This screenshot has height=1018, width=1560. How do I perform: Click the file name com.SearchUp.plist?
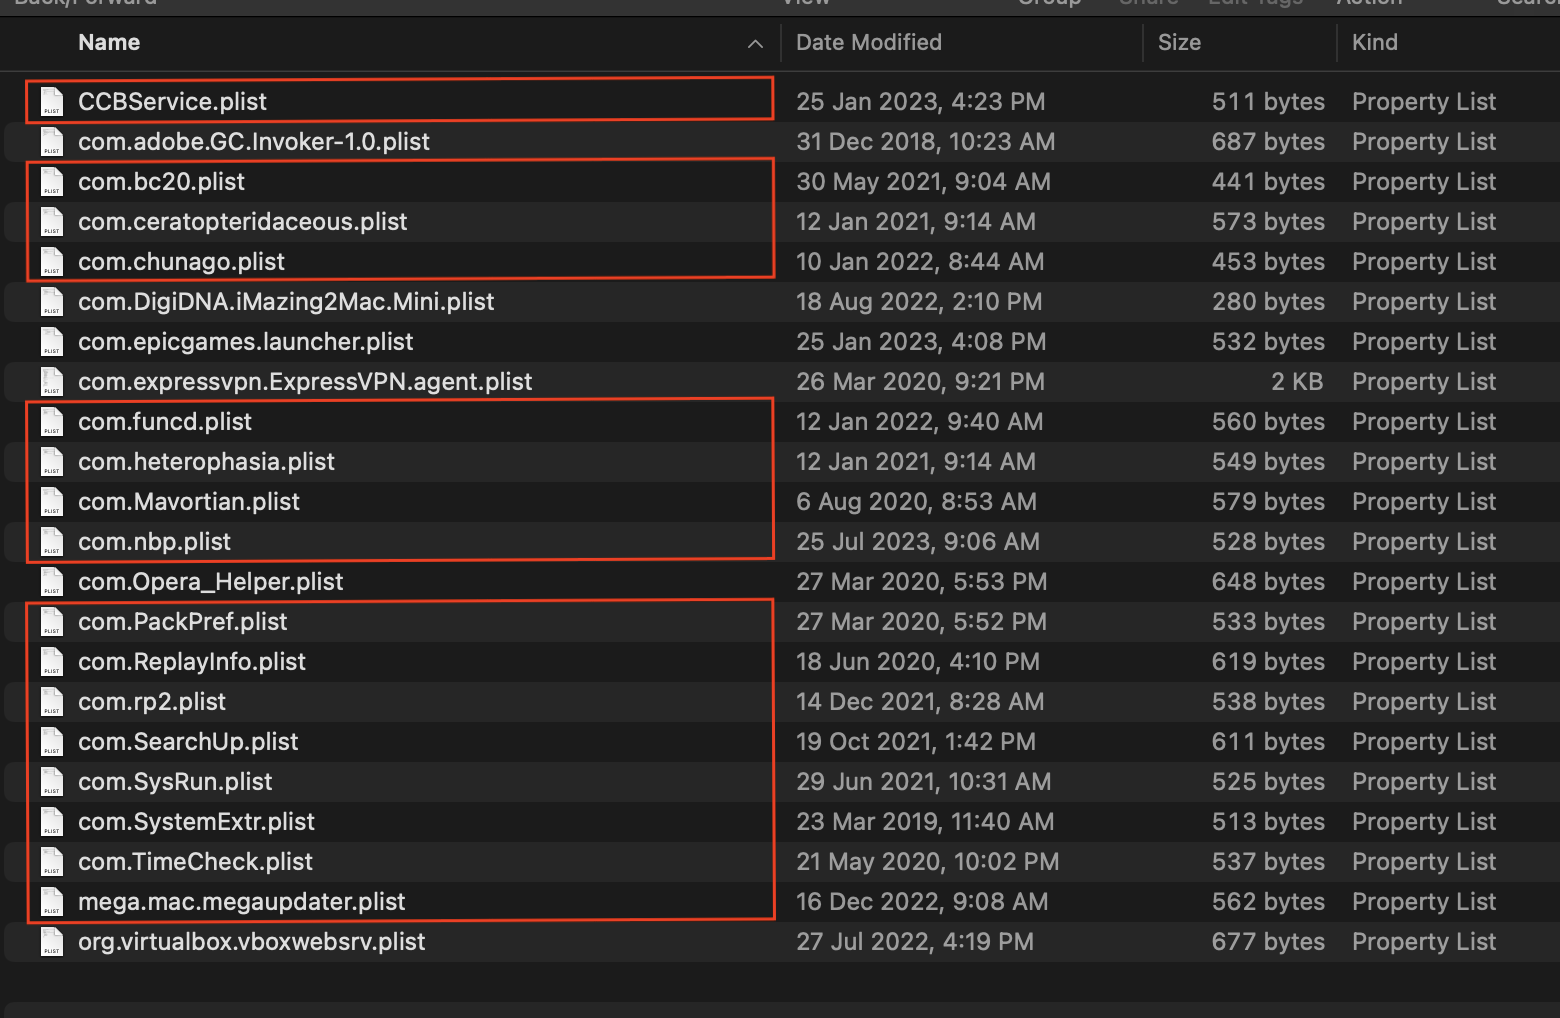click(188, 741)
